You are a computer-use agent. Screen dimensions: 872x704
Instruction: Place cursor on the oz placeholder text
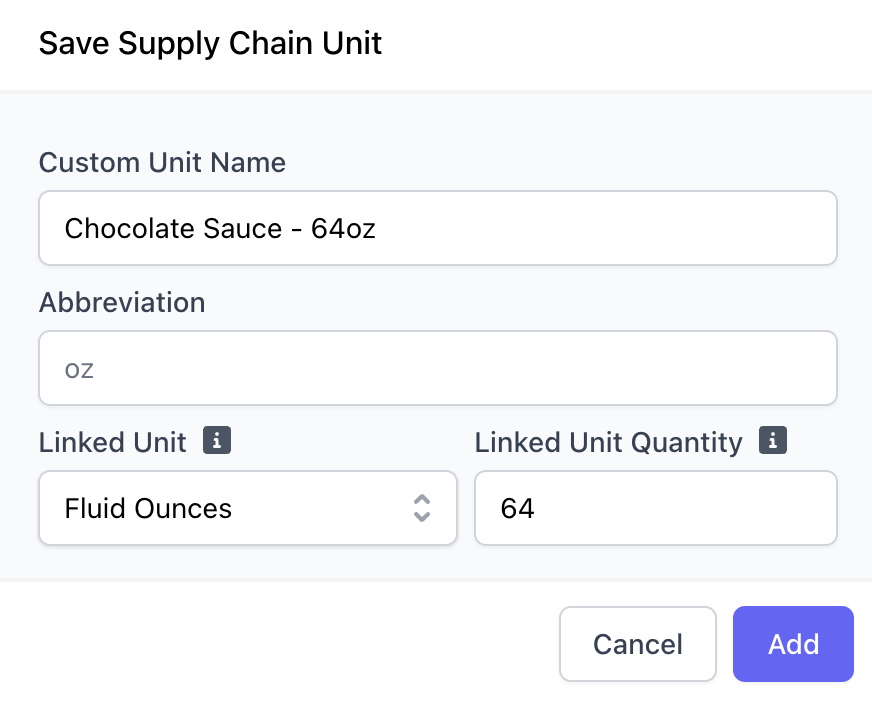79,370
